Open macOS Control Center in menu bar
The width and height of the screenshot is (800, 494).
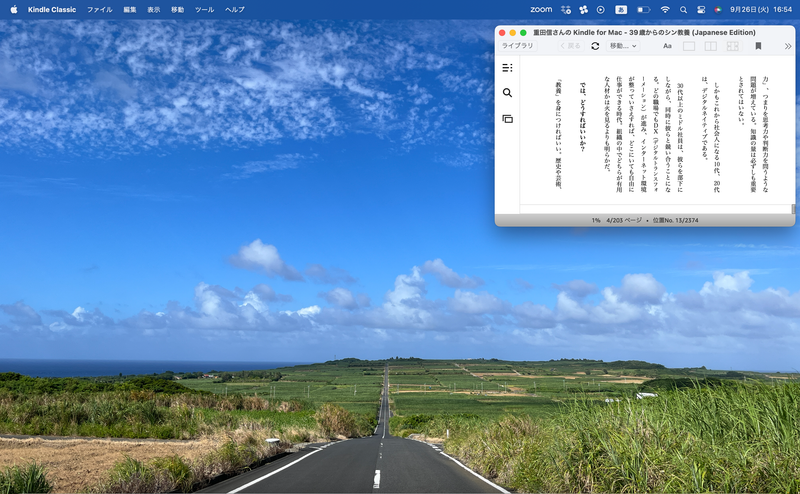[x=702, y=9]
